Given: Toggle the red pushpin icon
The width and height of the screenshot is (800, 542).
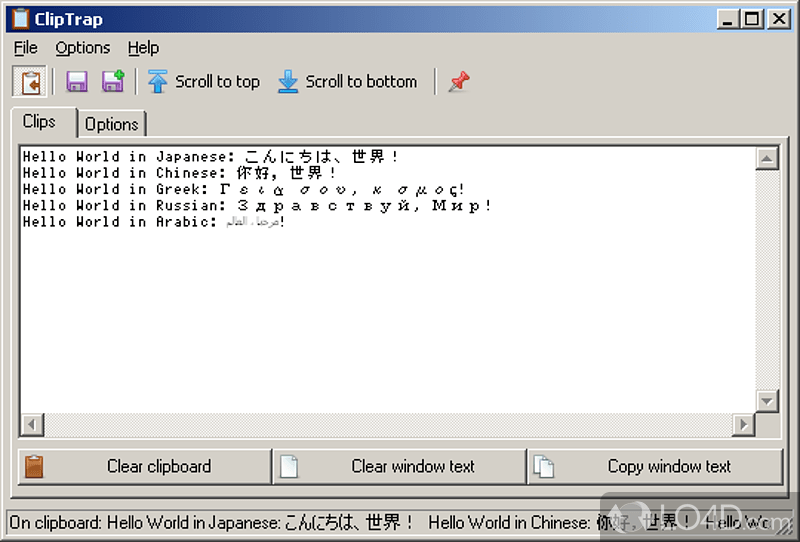Looking at the screenshot, I should (x=459, y=82).
